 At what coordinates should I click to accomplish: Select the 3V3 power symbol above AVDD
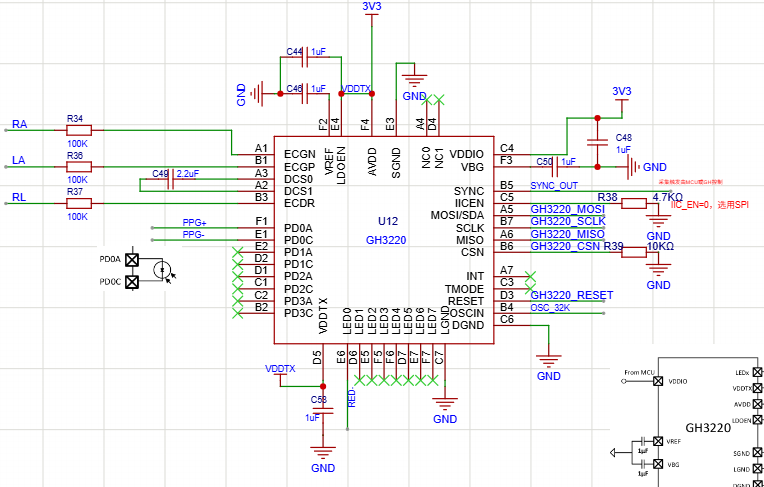point(371,7)
